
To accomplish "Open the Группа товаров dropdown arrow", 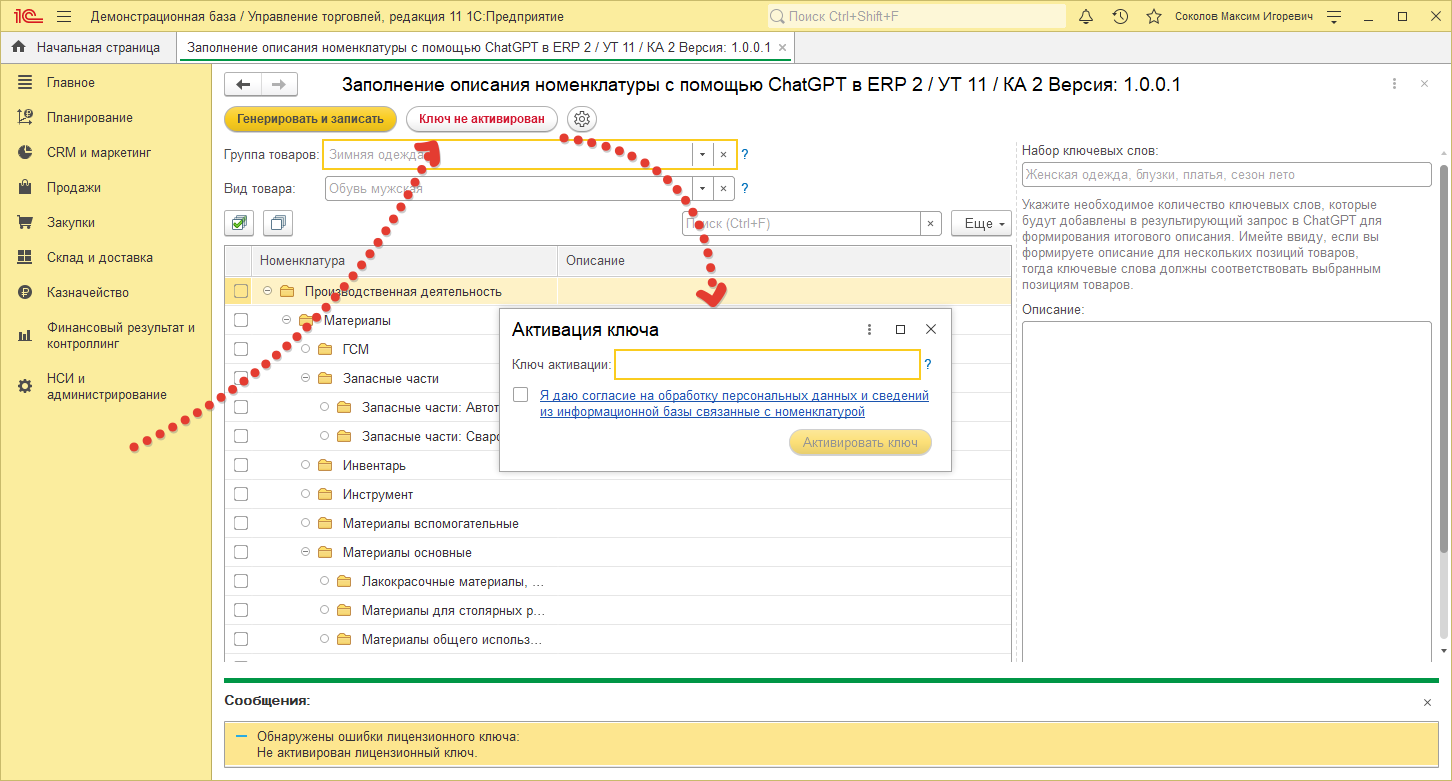I will point(702,154).
